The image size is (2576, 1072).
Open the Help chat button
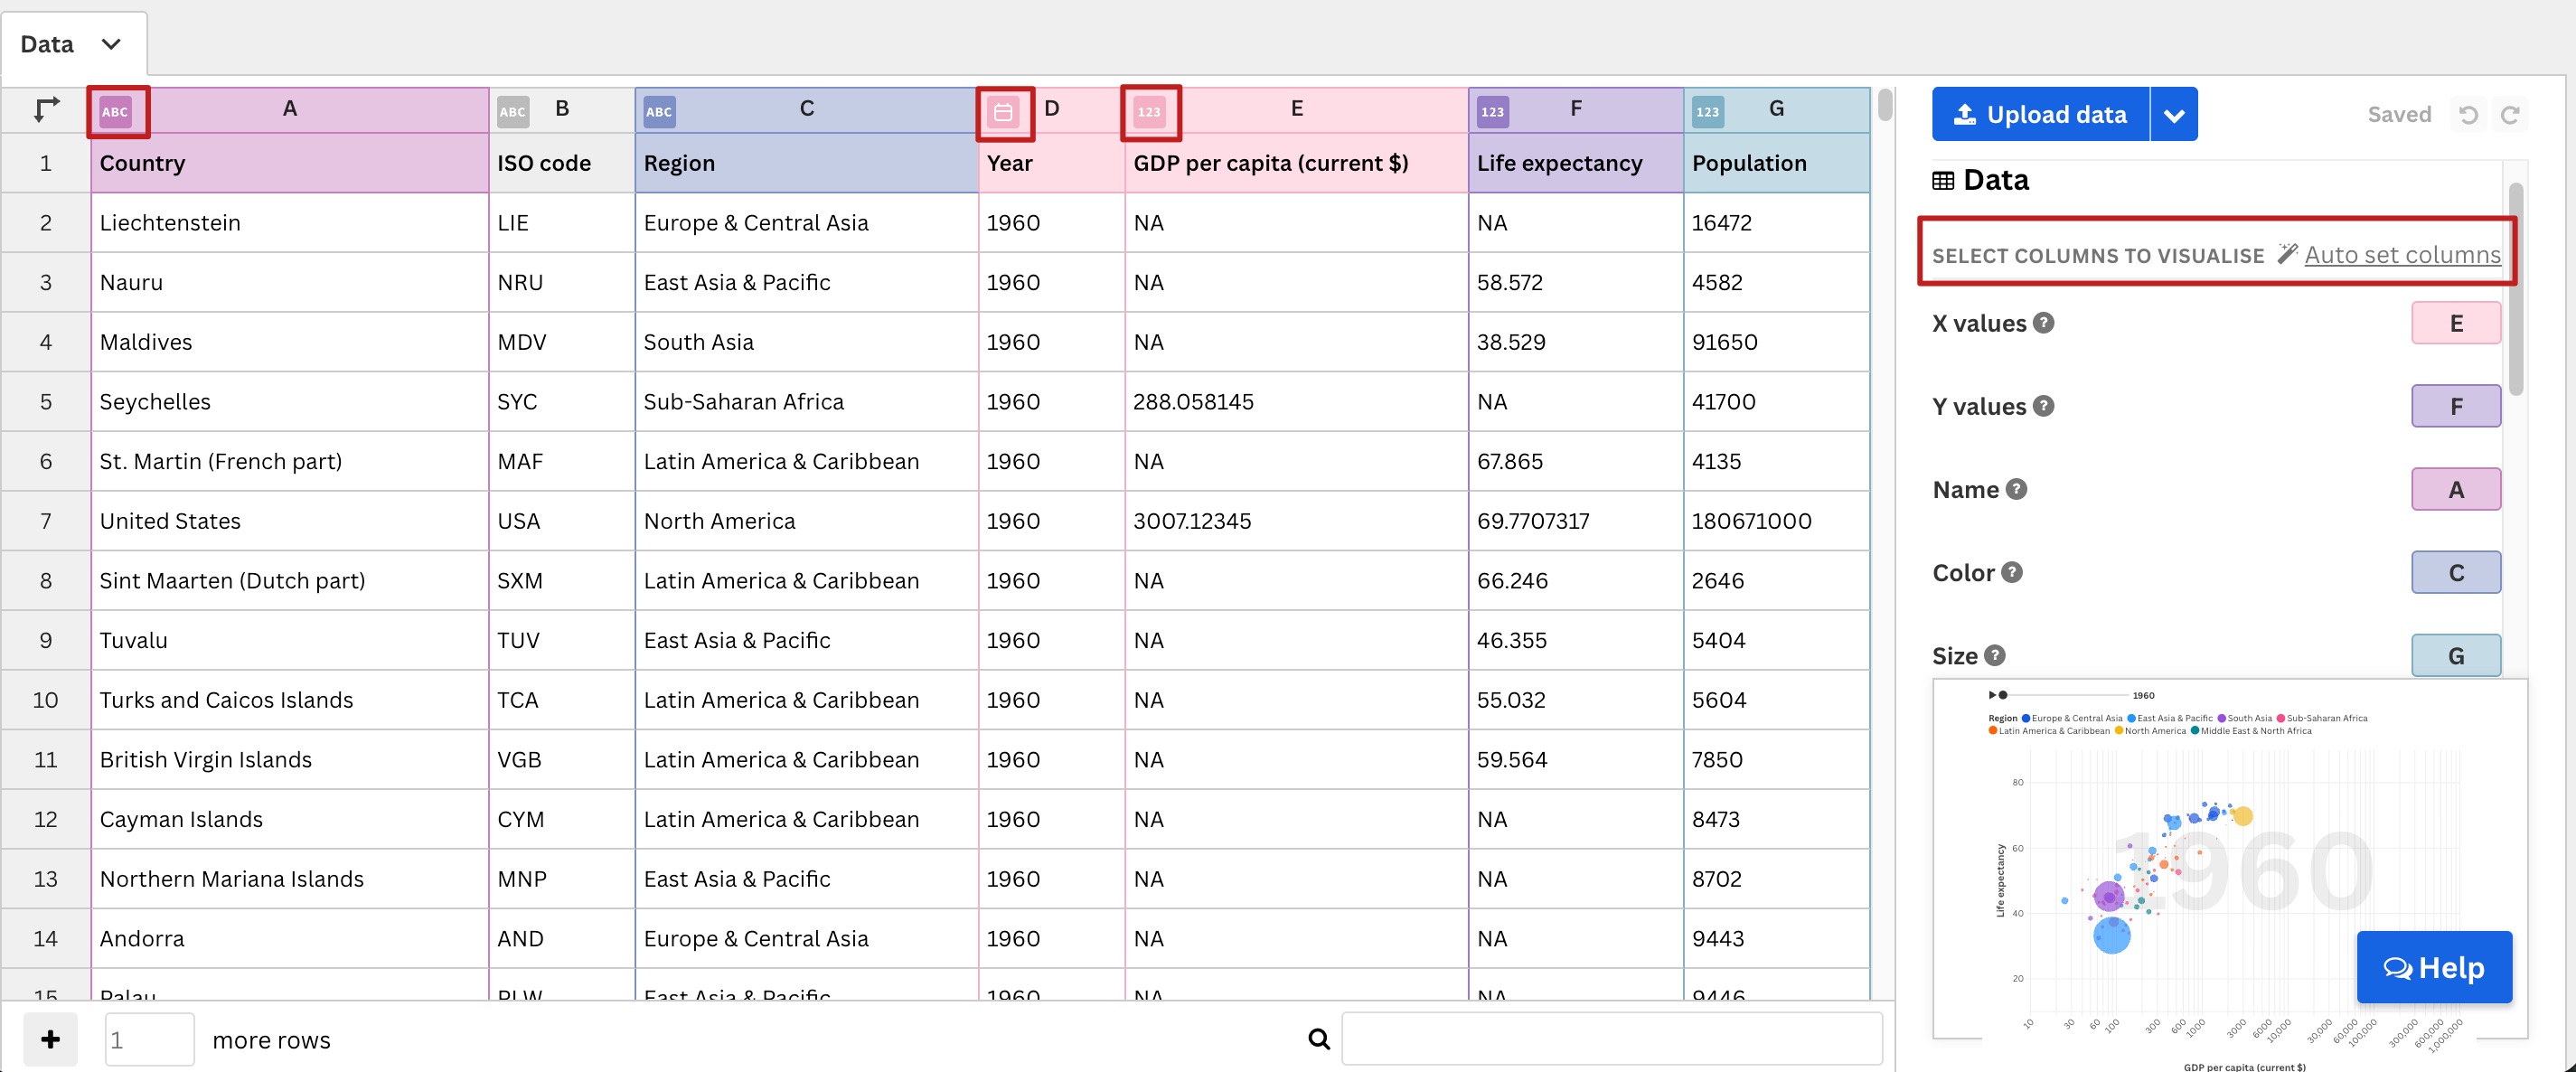pyautogui.click(x=2433, y=966)
